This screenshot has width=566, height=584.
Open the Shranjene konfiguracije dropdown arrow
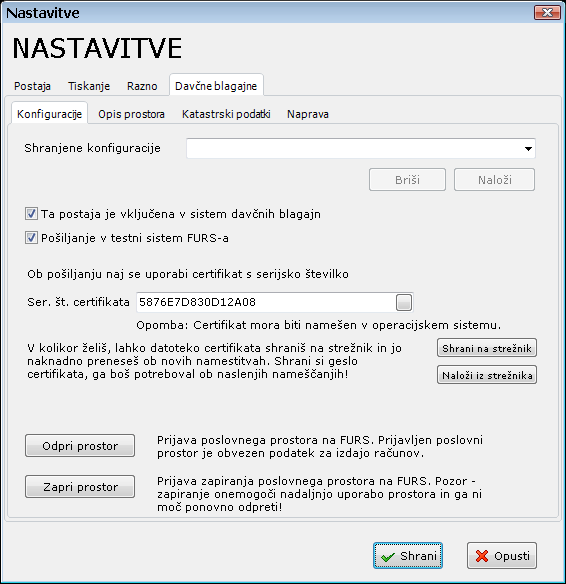(528, 149)
